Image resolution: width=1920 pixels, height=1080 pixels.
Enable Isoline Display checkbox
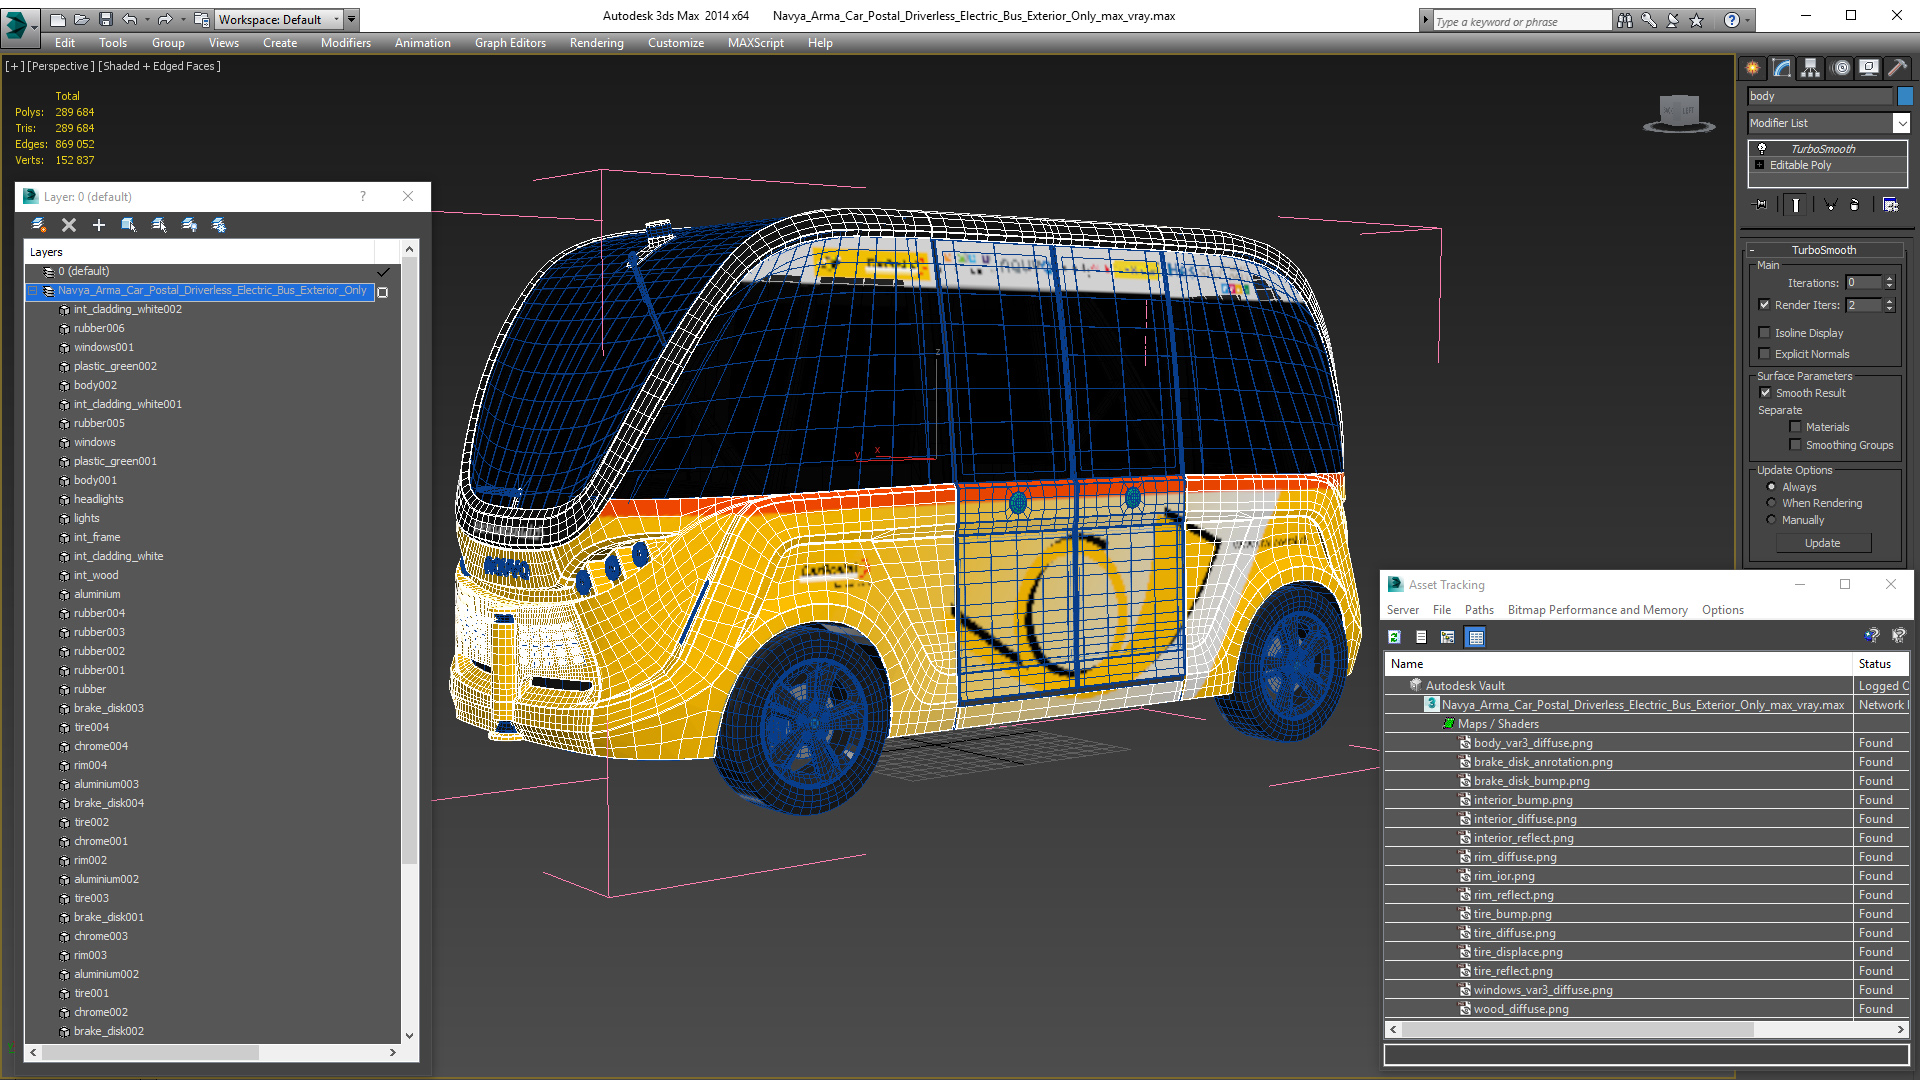tap(1764, 333)
